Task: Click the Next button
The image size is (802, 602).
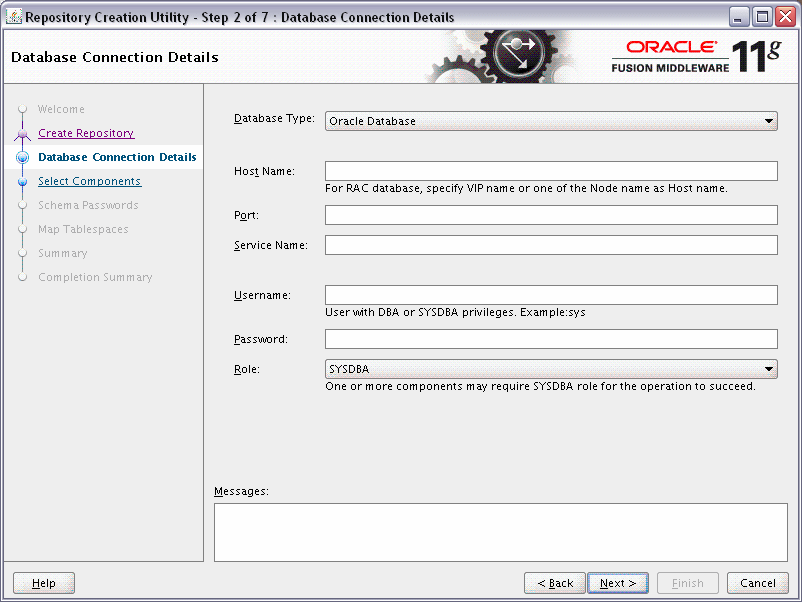Action: point(617,583)
